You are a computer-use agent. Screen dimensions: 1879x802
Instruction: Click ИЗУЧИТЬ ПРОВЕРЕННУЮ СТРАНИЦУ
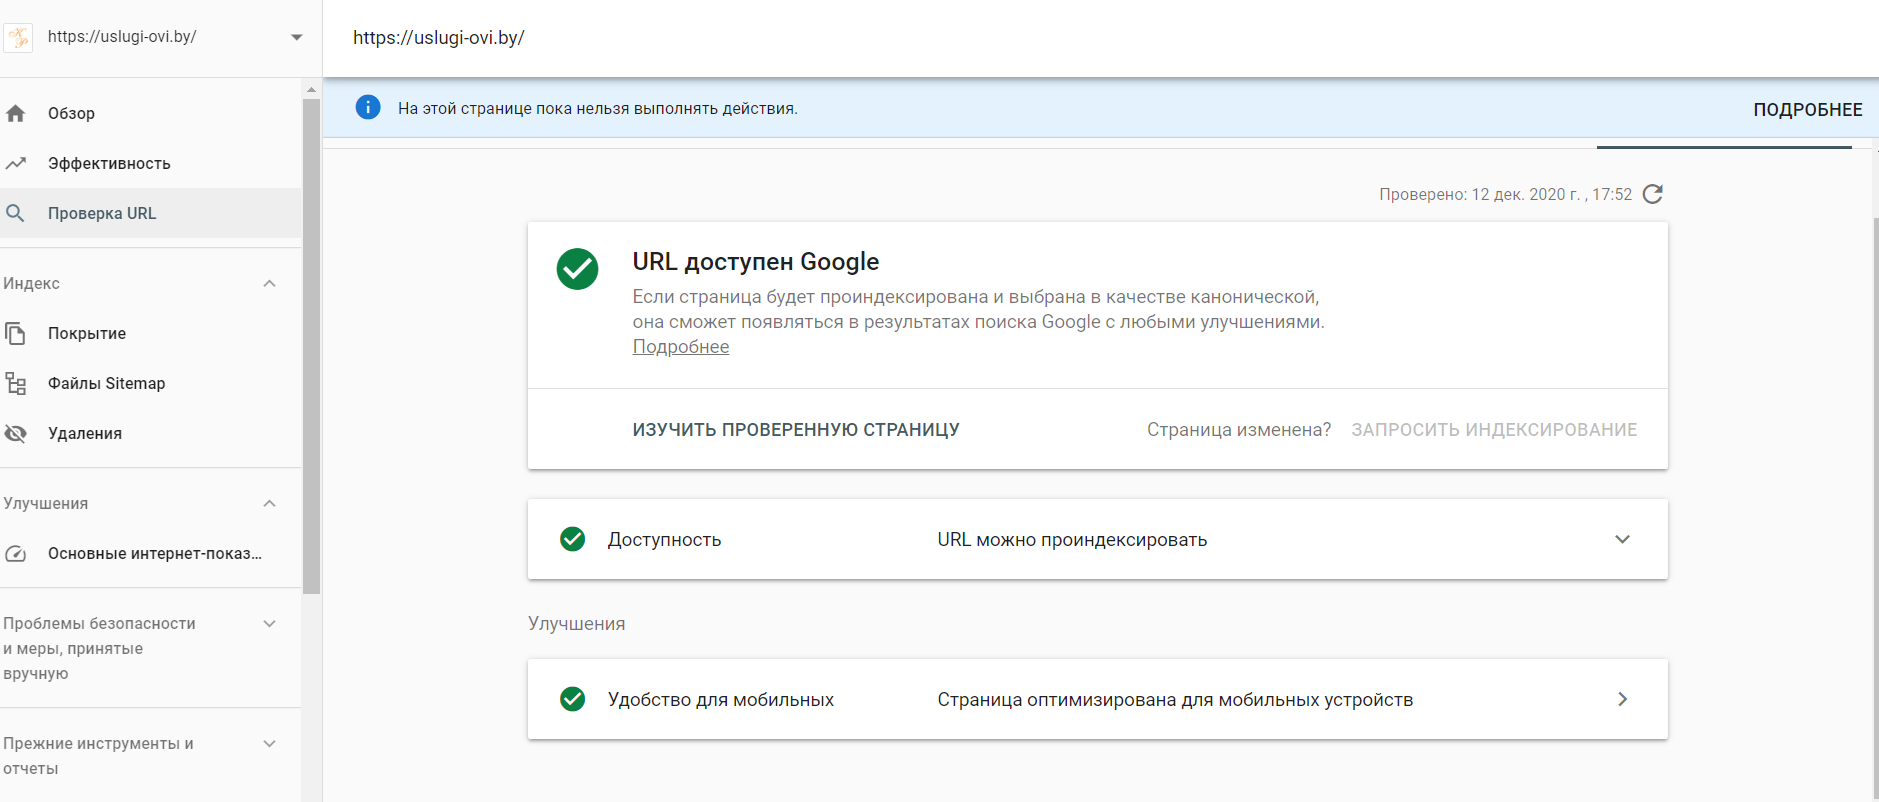[x=796, y=430]
